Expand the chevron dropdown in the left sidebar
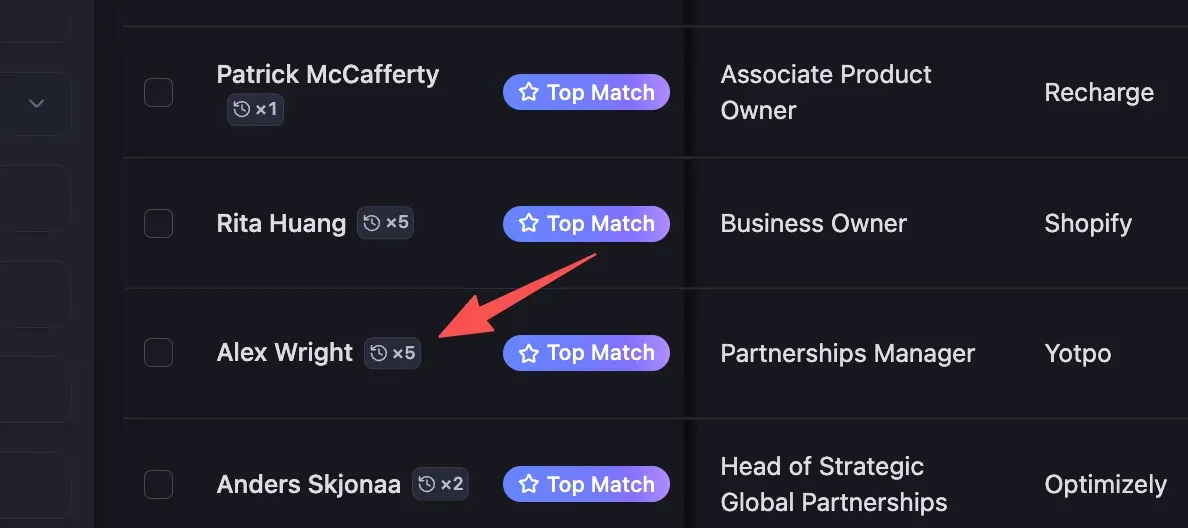Viewport: 1188px width, 528px height. tap(36, 104)
